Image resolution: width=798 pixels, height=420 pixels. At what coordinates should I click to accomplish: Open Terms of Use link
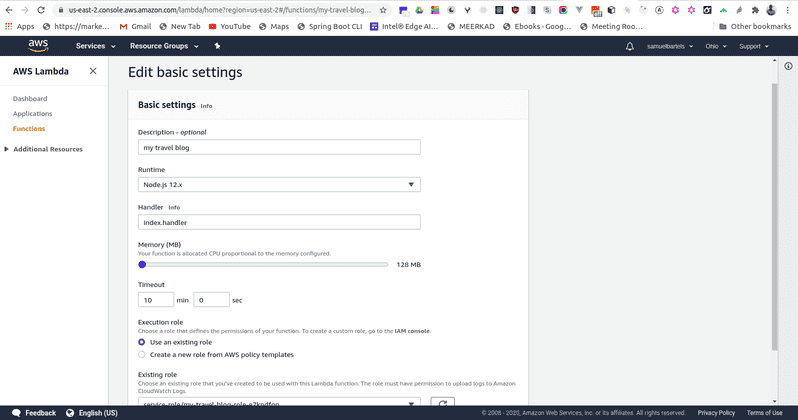click(x=764, y=413)
